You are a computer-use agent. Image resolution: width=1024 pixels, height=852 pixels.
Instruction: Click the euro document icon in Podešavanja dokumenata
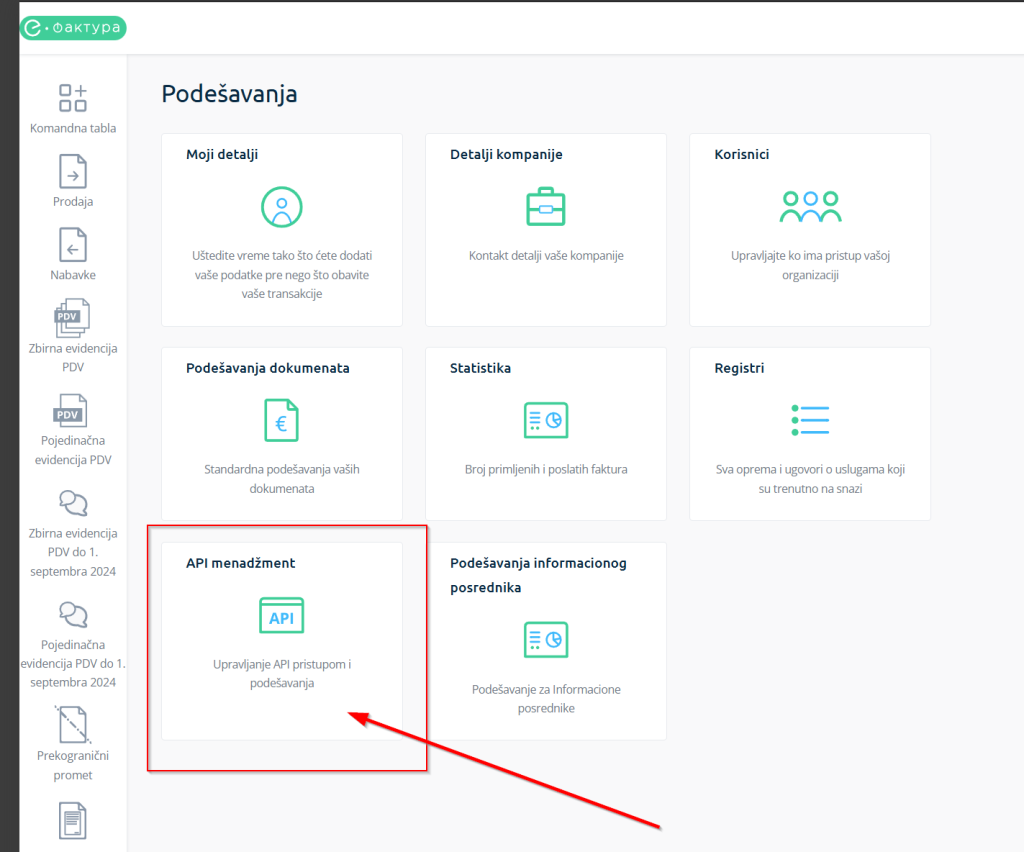pos(281,420)
